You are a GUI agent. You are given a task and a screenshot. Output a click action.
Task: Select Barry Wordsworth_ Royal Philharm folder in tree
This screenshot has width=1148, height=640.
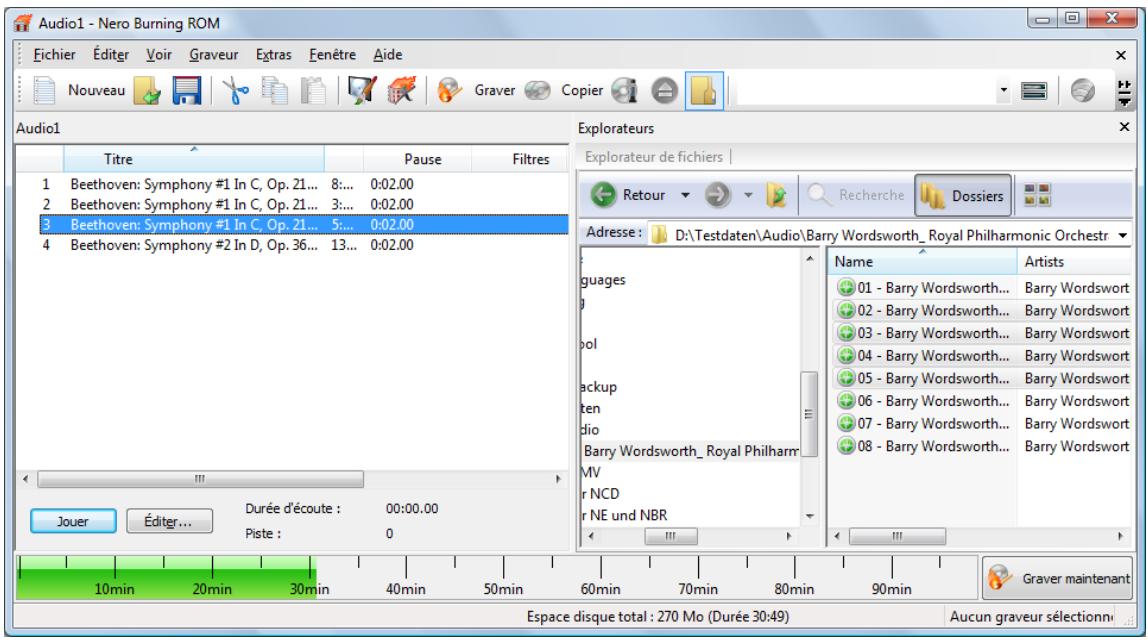pos(690,451)
